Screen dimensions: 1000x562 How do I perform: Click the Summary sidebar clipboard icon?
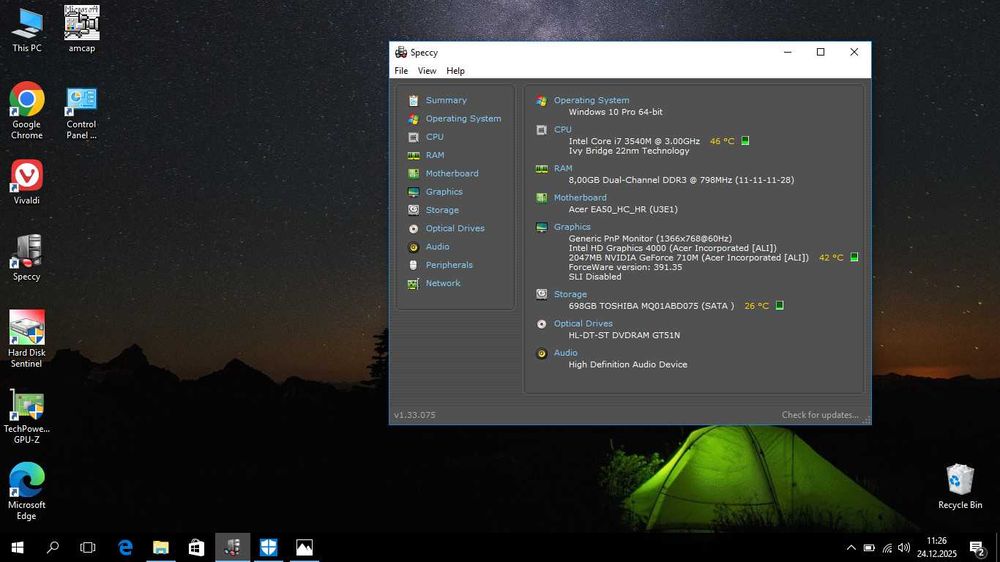413,100
